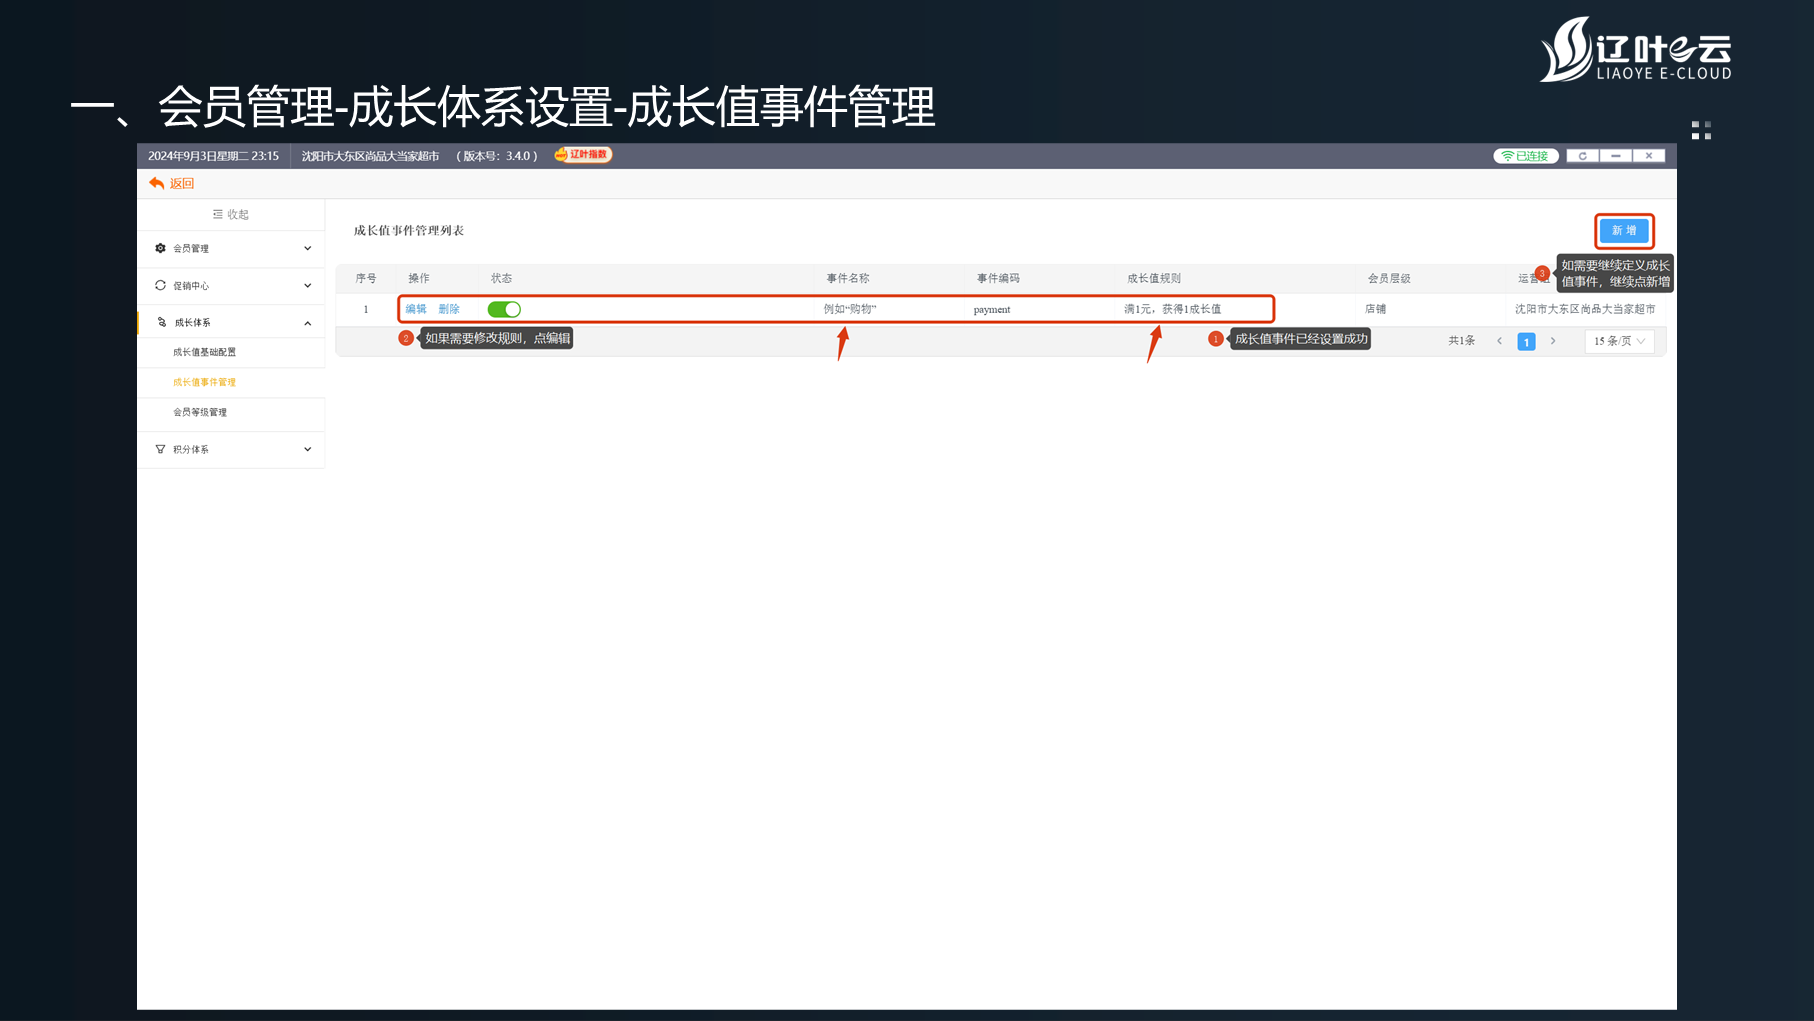Click the refresh icon in title bar
Image resolution: width=1814 pixels, height=1021 pixels.
coord(1582,156)
